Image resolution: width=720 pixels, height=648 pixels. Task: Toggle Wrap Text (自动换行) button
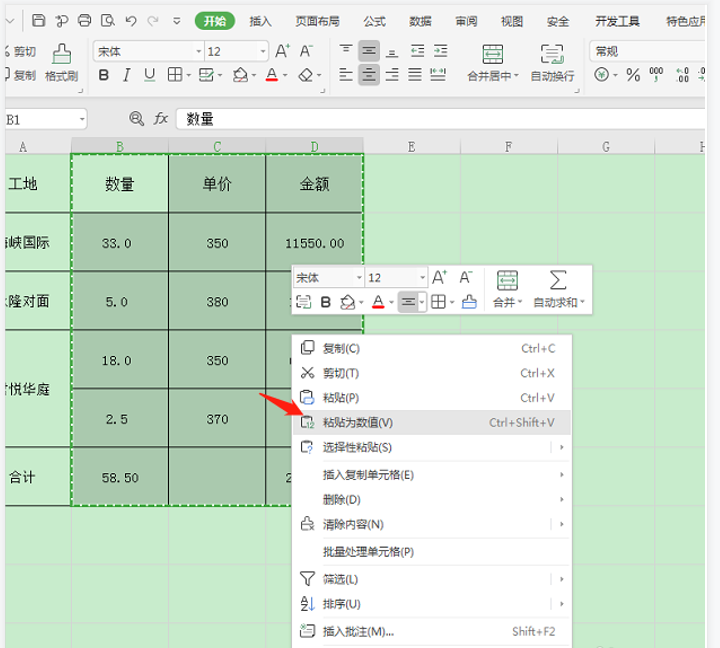pyautogui.click(x=552, y=61)
